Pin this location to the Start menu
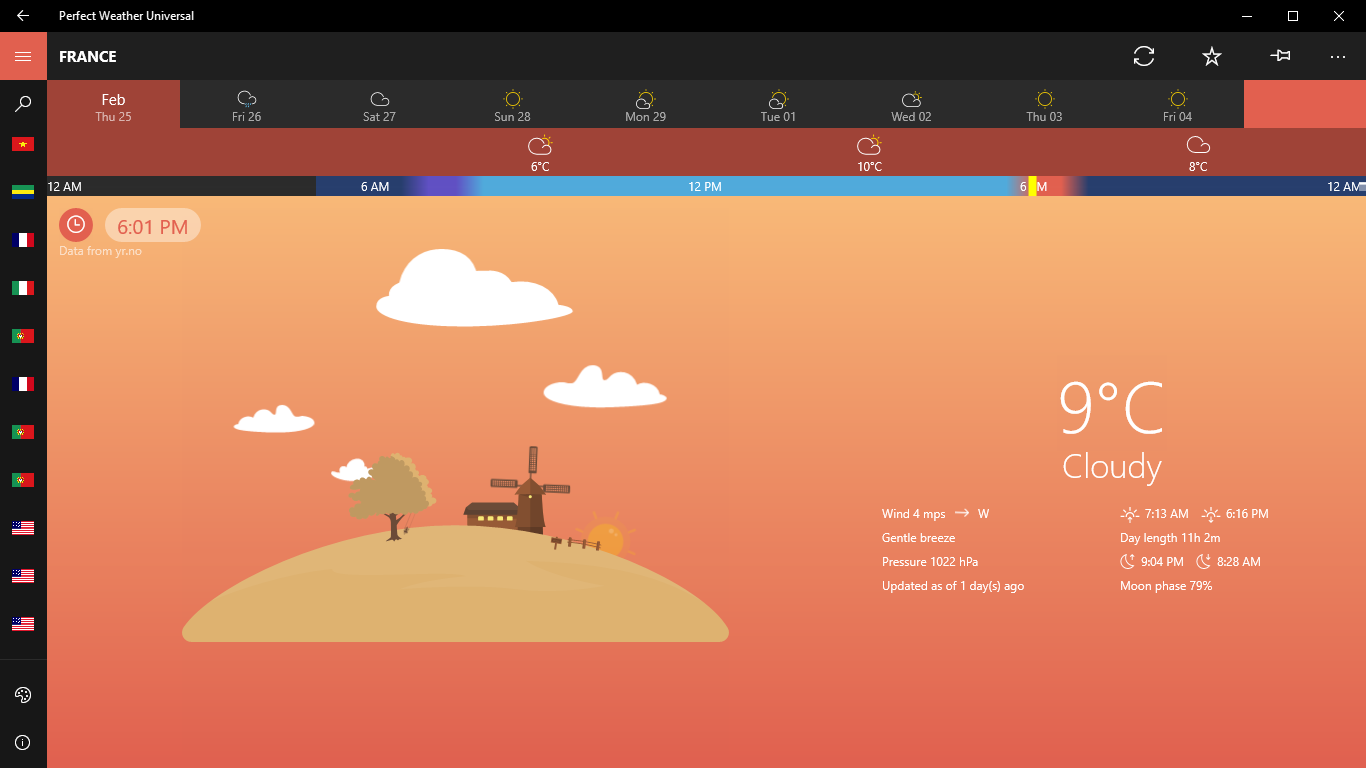This screenshot has height=768, width=1366. click(1279, 57)
